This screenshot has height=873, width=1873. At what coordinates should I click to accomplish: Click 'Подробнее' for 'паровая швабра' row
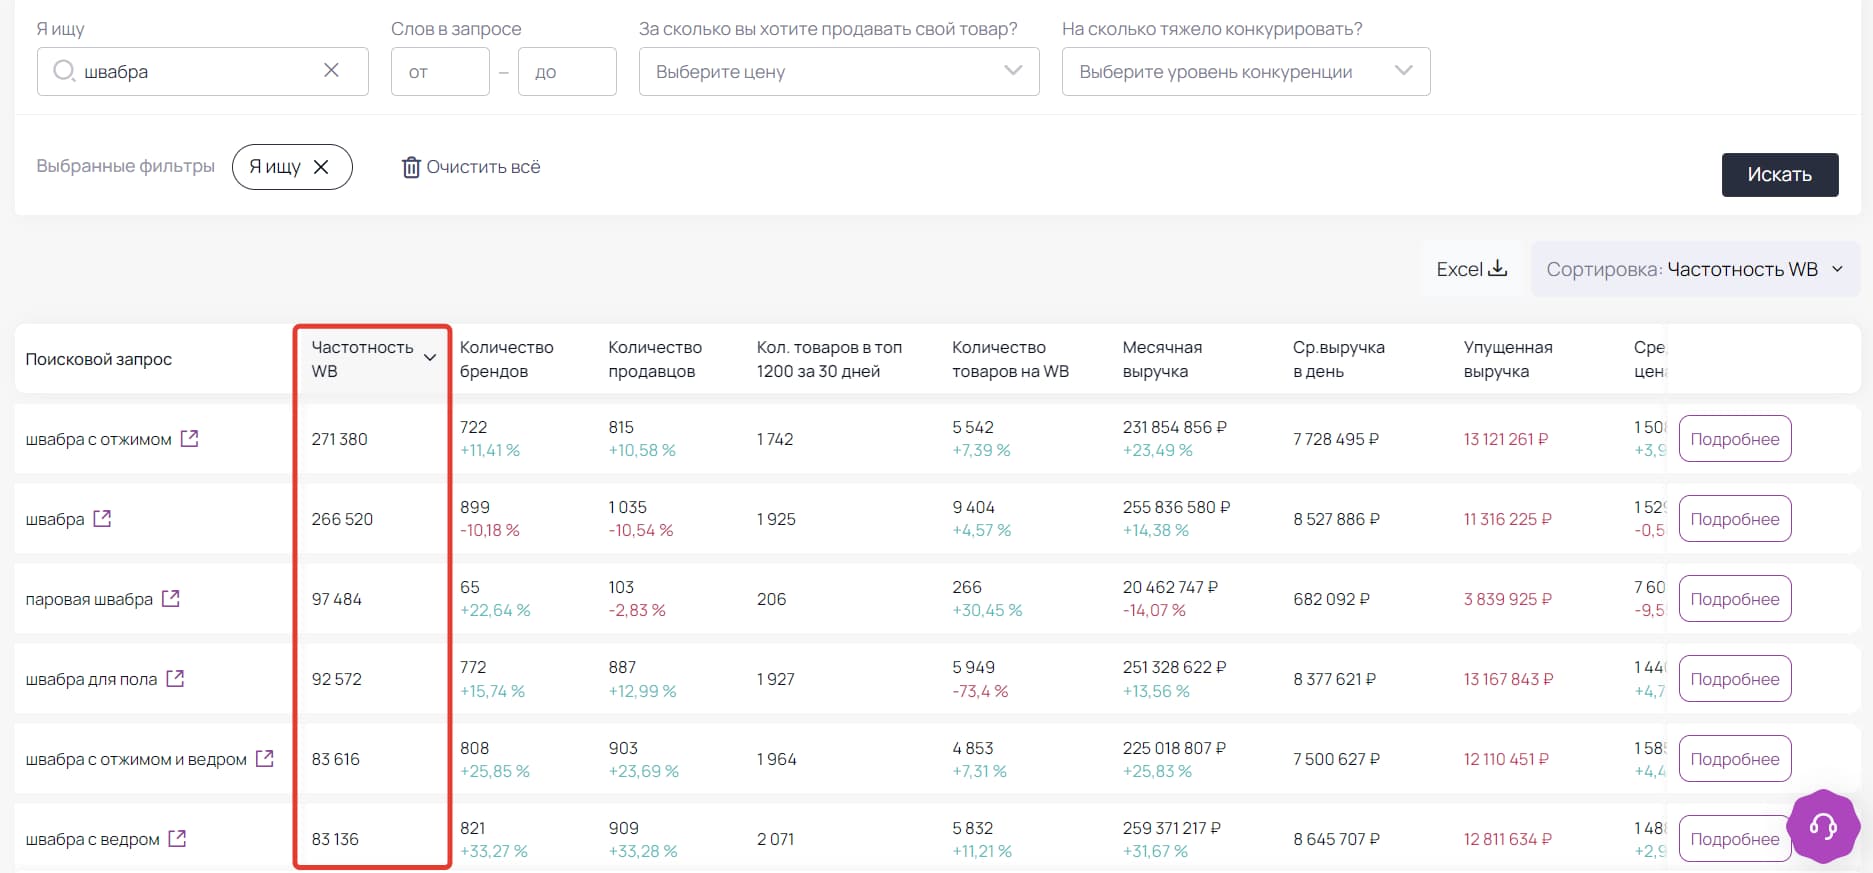pos(1735,599)
